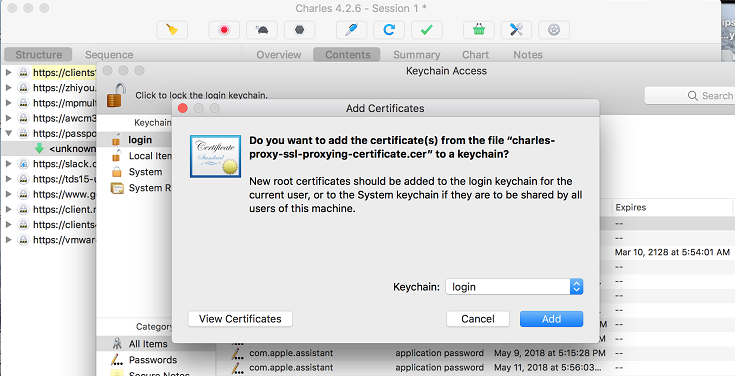Toggle the hexagon breakpoints icon
Screen dimensions: 735x376
(299, 30)
